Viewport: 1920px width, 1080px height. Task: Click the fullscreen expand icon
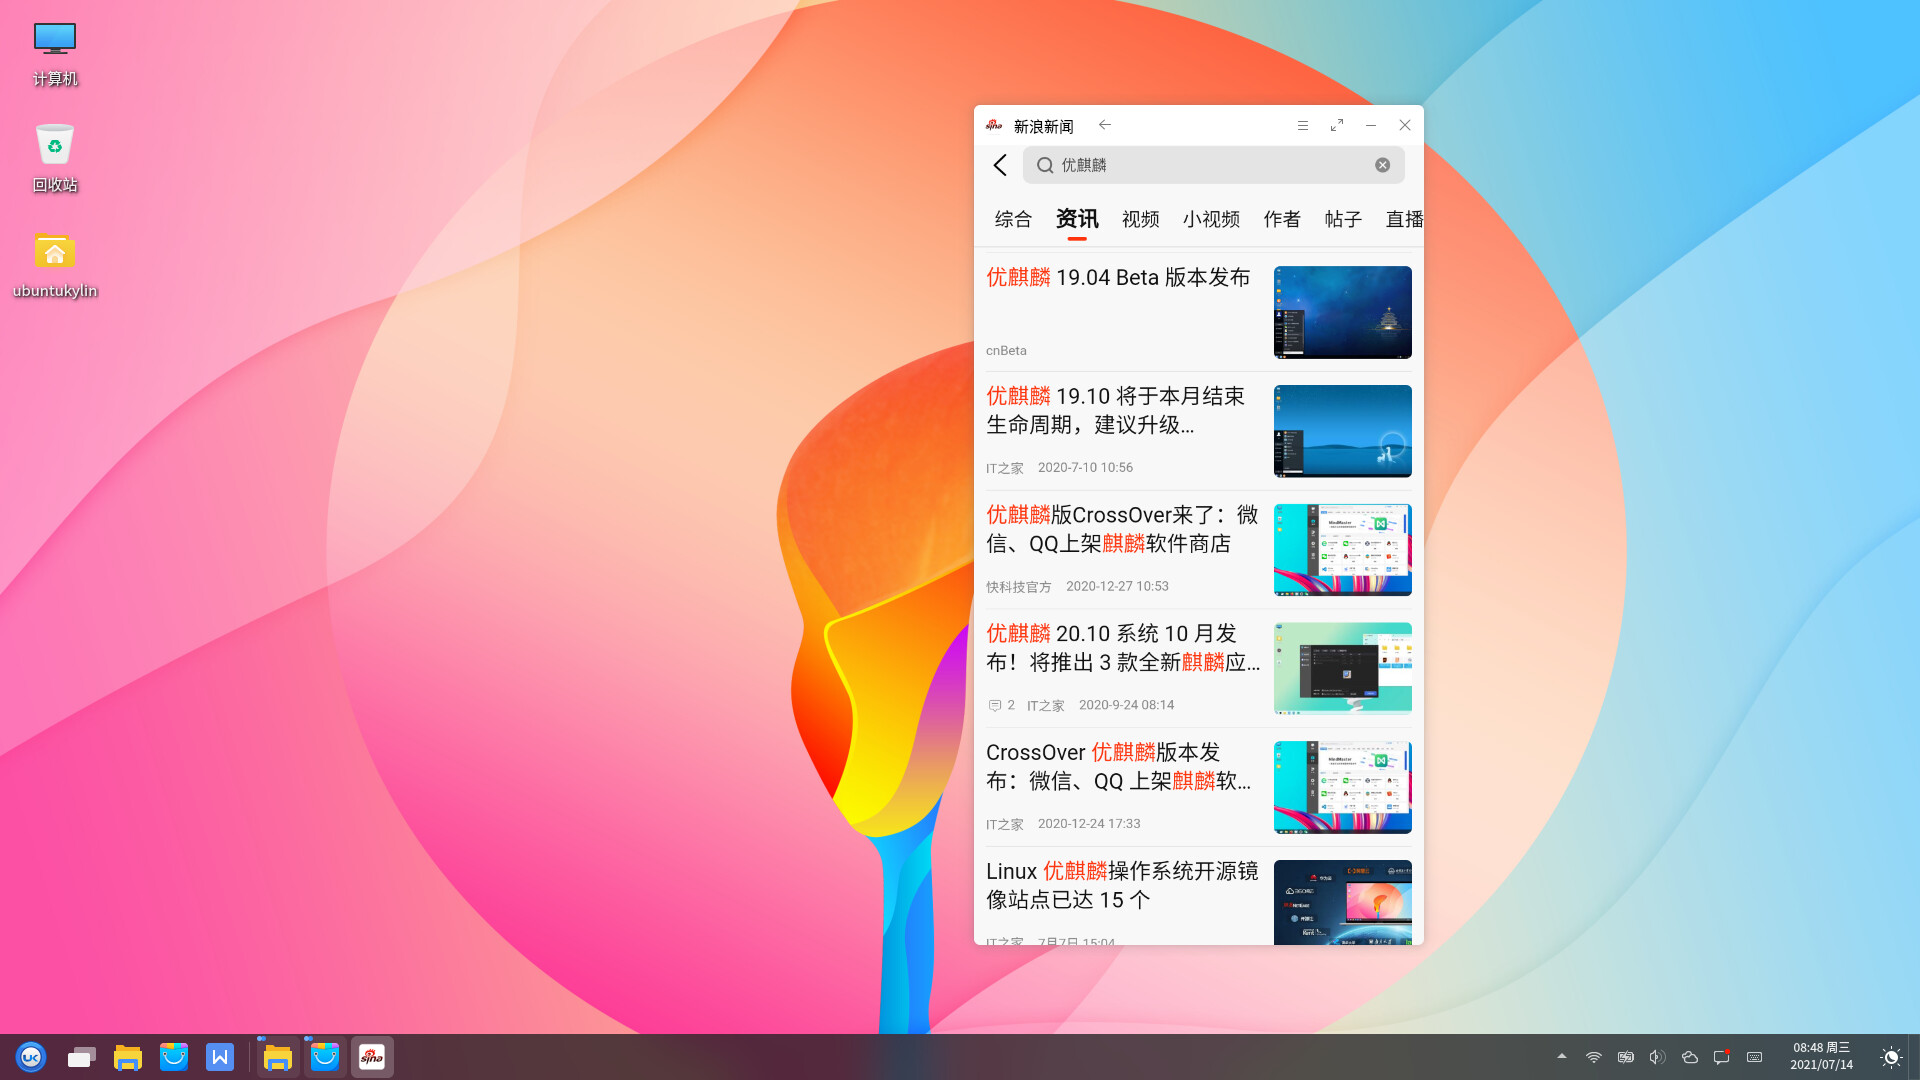coord(1337,125)
